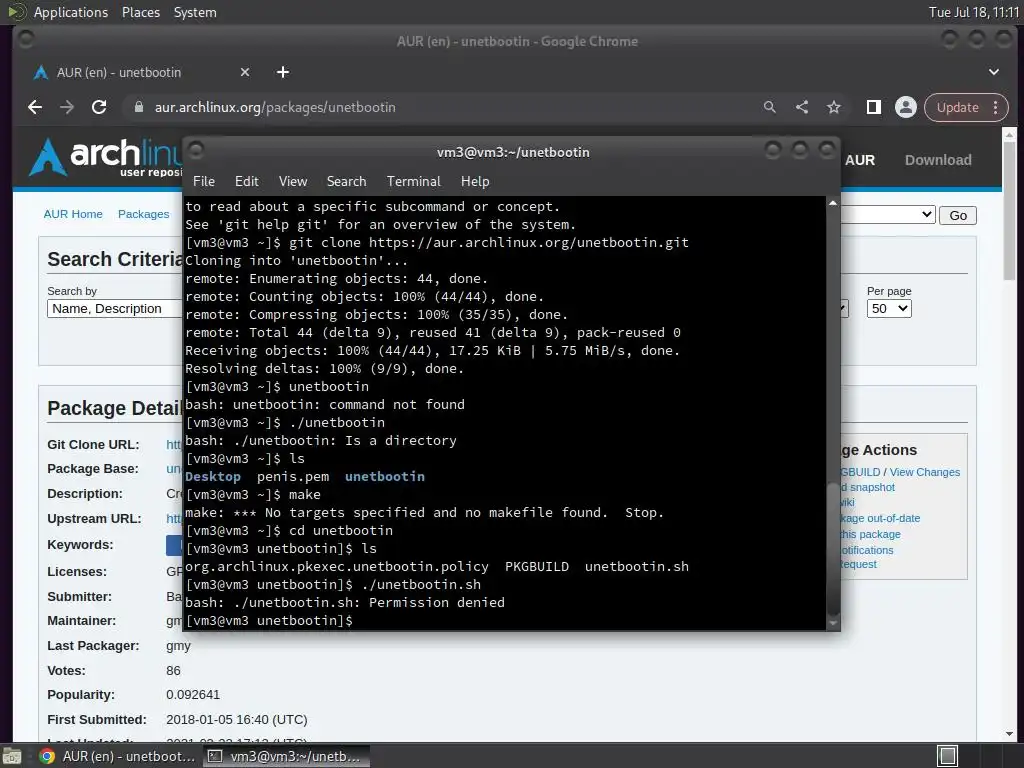The width and height of the screenshot is (1024, 768).
Task: Open the Per page 50 dropdown
Action: coord(889,308)
